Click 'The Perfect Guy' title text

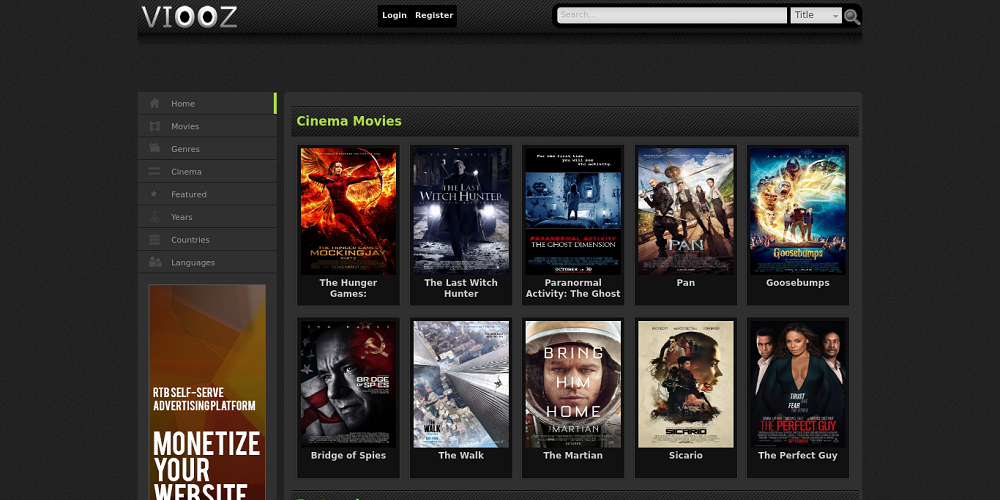pos(798,455)
